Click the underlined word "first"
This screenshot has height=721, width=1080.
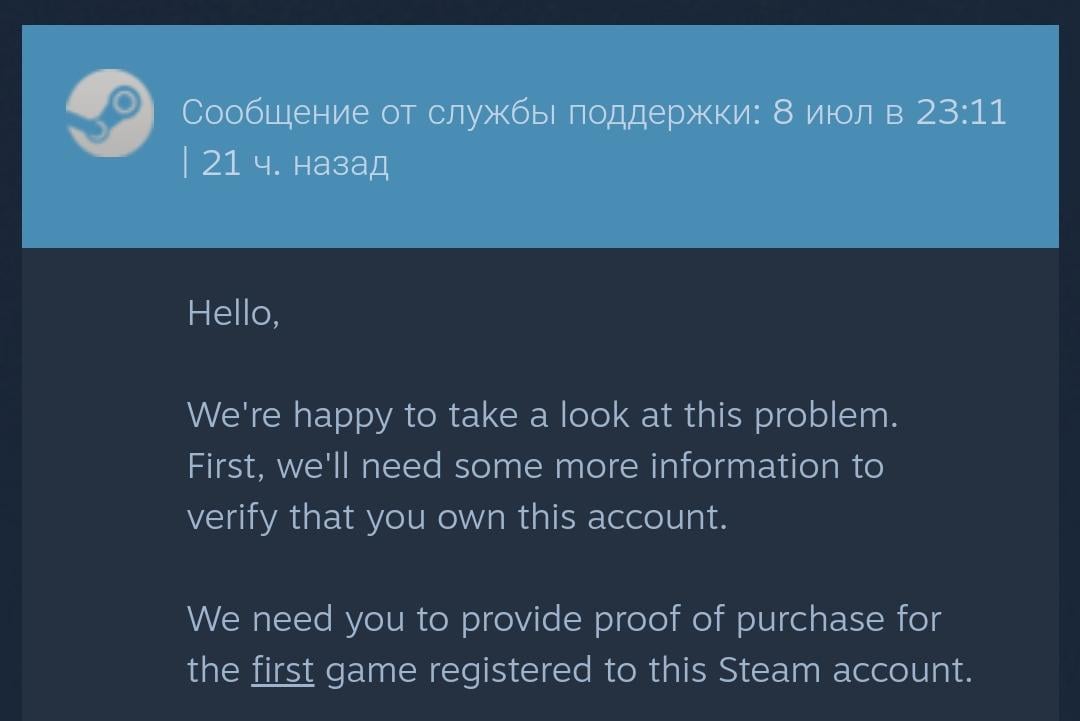pyautogui.click(x=282, y=670)
